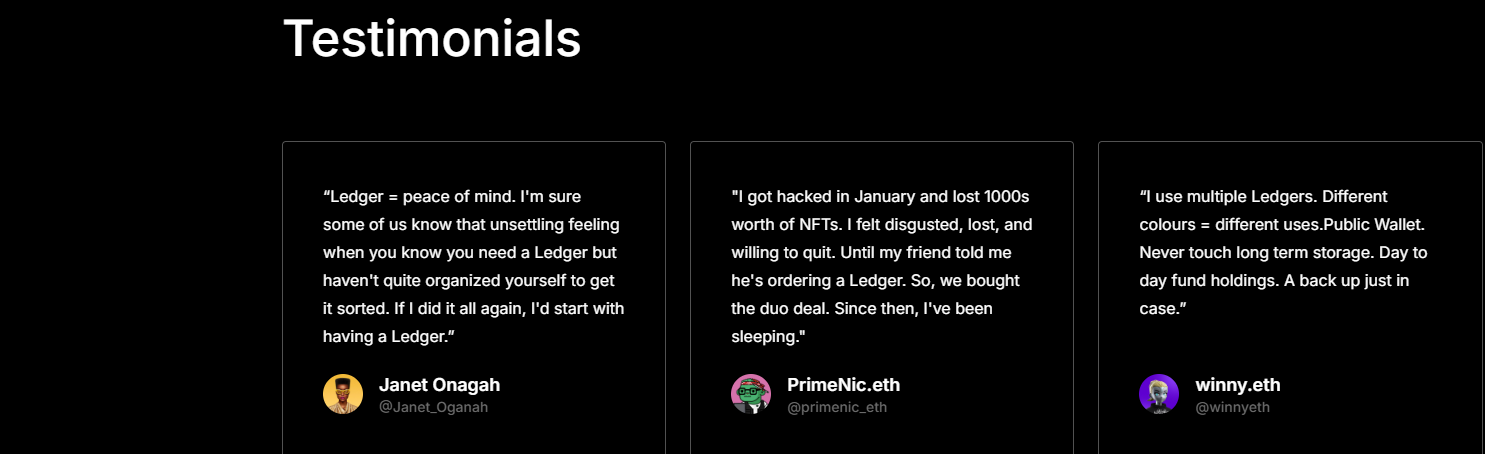Open the winny.eth name link
Image resolution: width=1485 pixels, height=454 pixels.
coord(1237,385)
